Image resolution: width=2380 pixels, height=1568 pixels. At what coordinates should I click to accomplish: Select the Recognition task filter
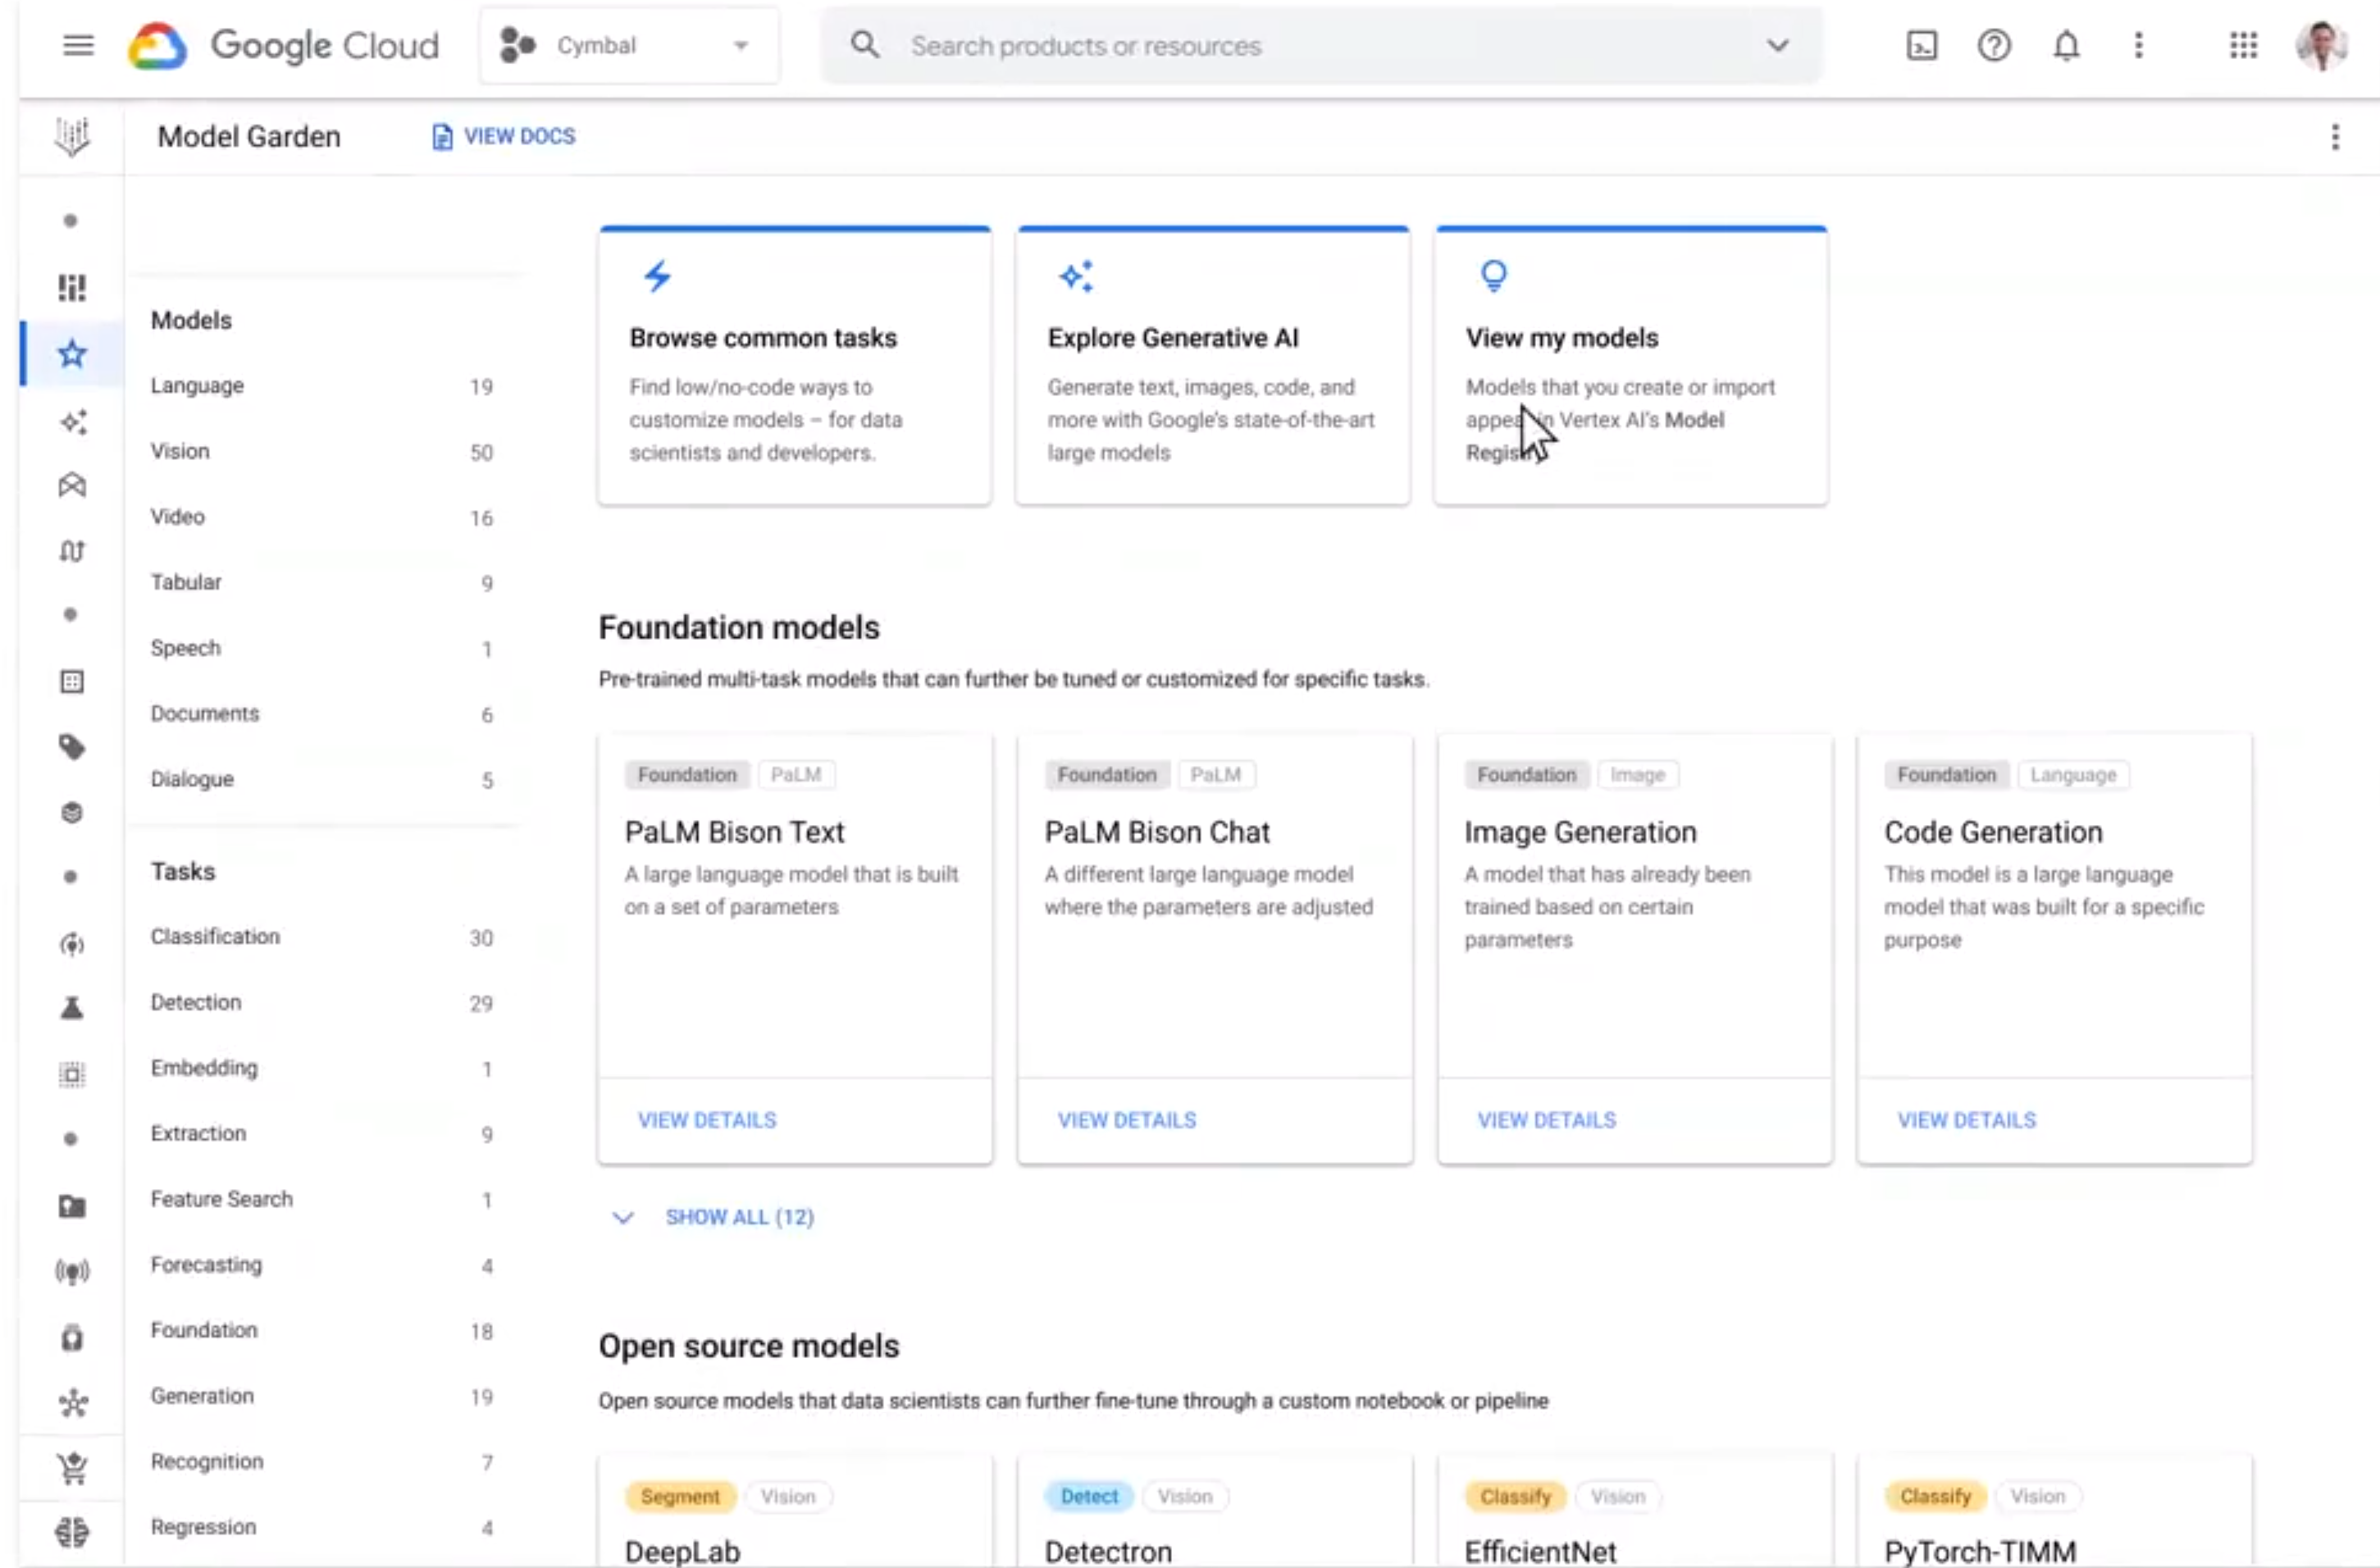point(322,1462)
